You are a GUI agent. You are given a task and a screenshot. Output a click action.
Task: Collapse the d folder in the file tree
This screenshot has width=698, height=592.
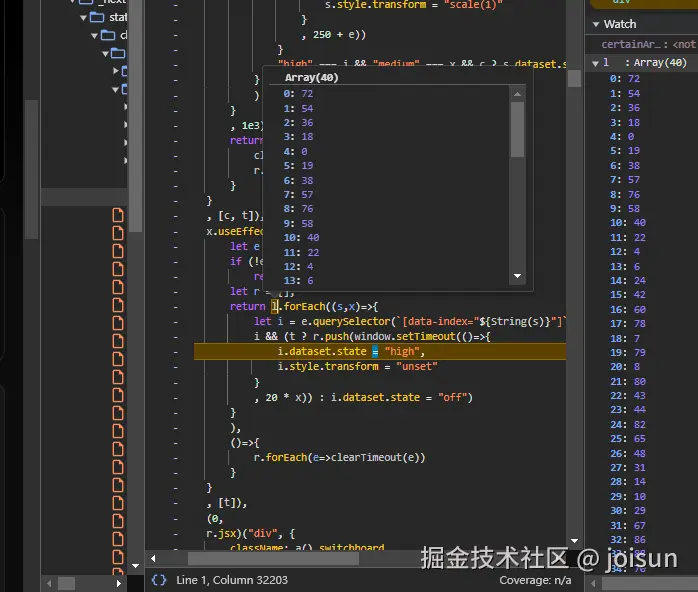click(94, 36)
